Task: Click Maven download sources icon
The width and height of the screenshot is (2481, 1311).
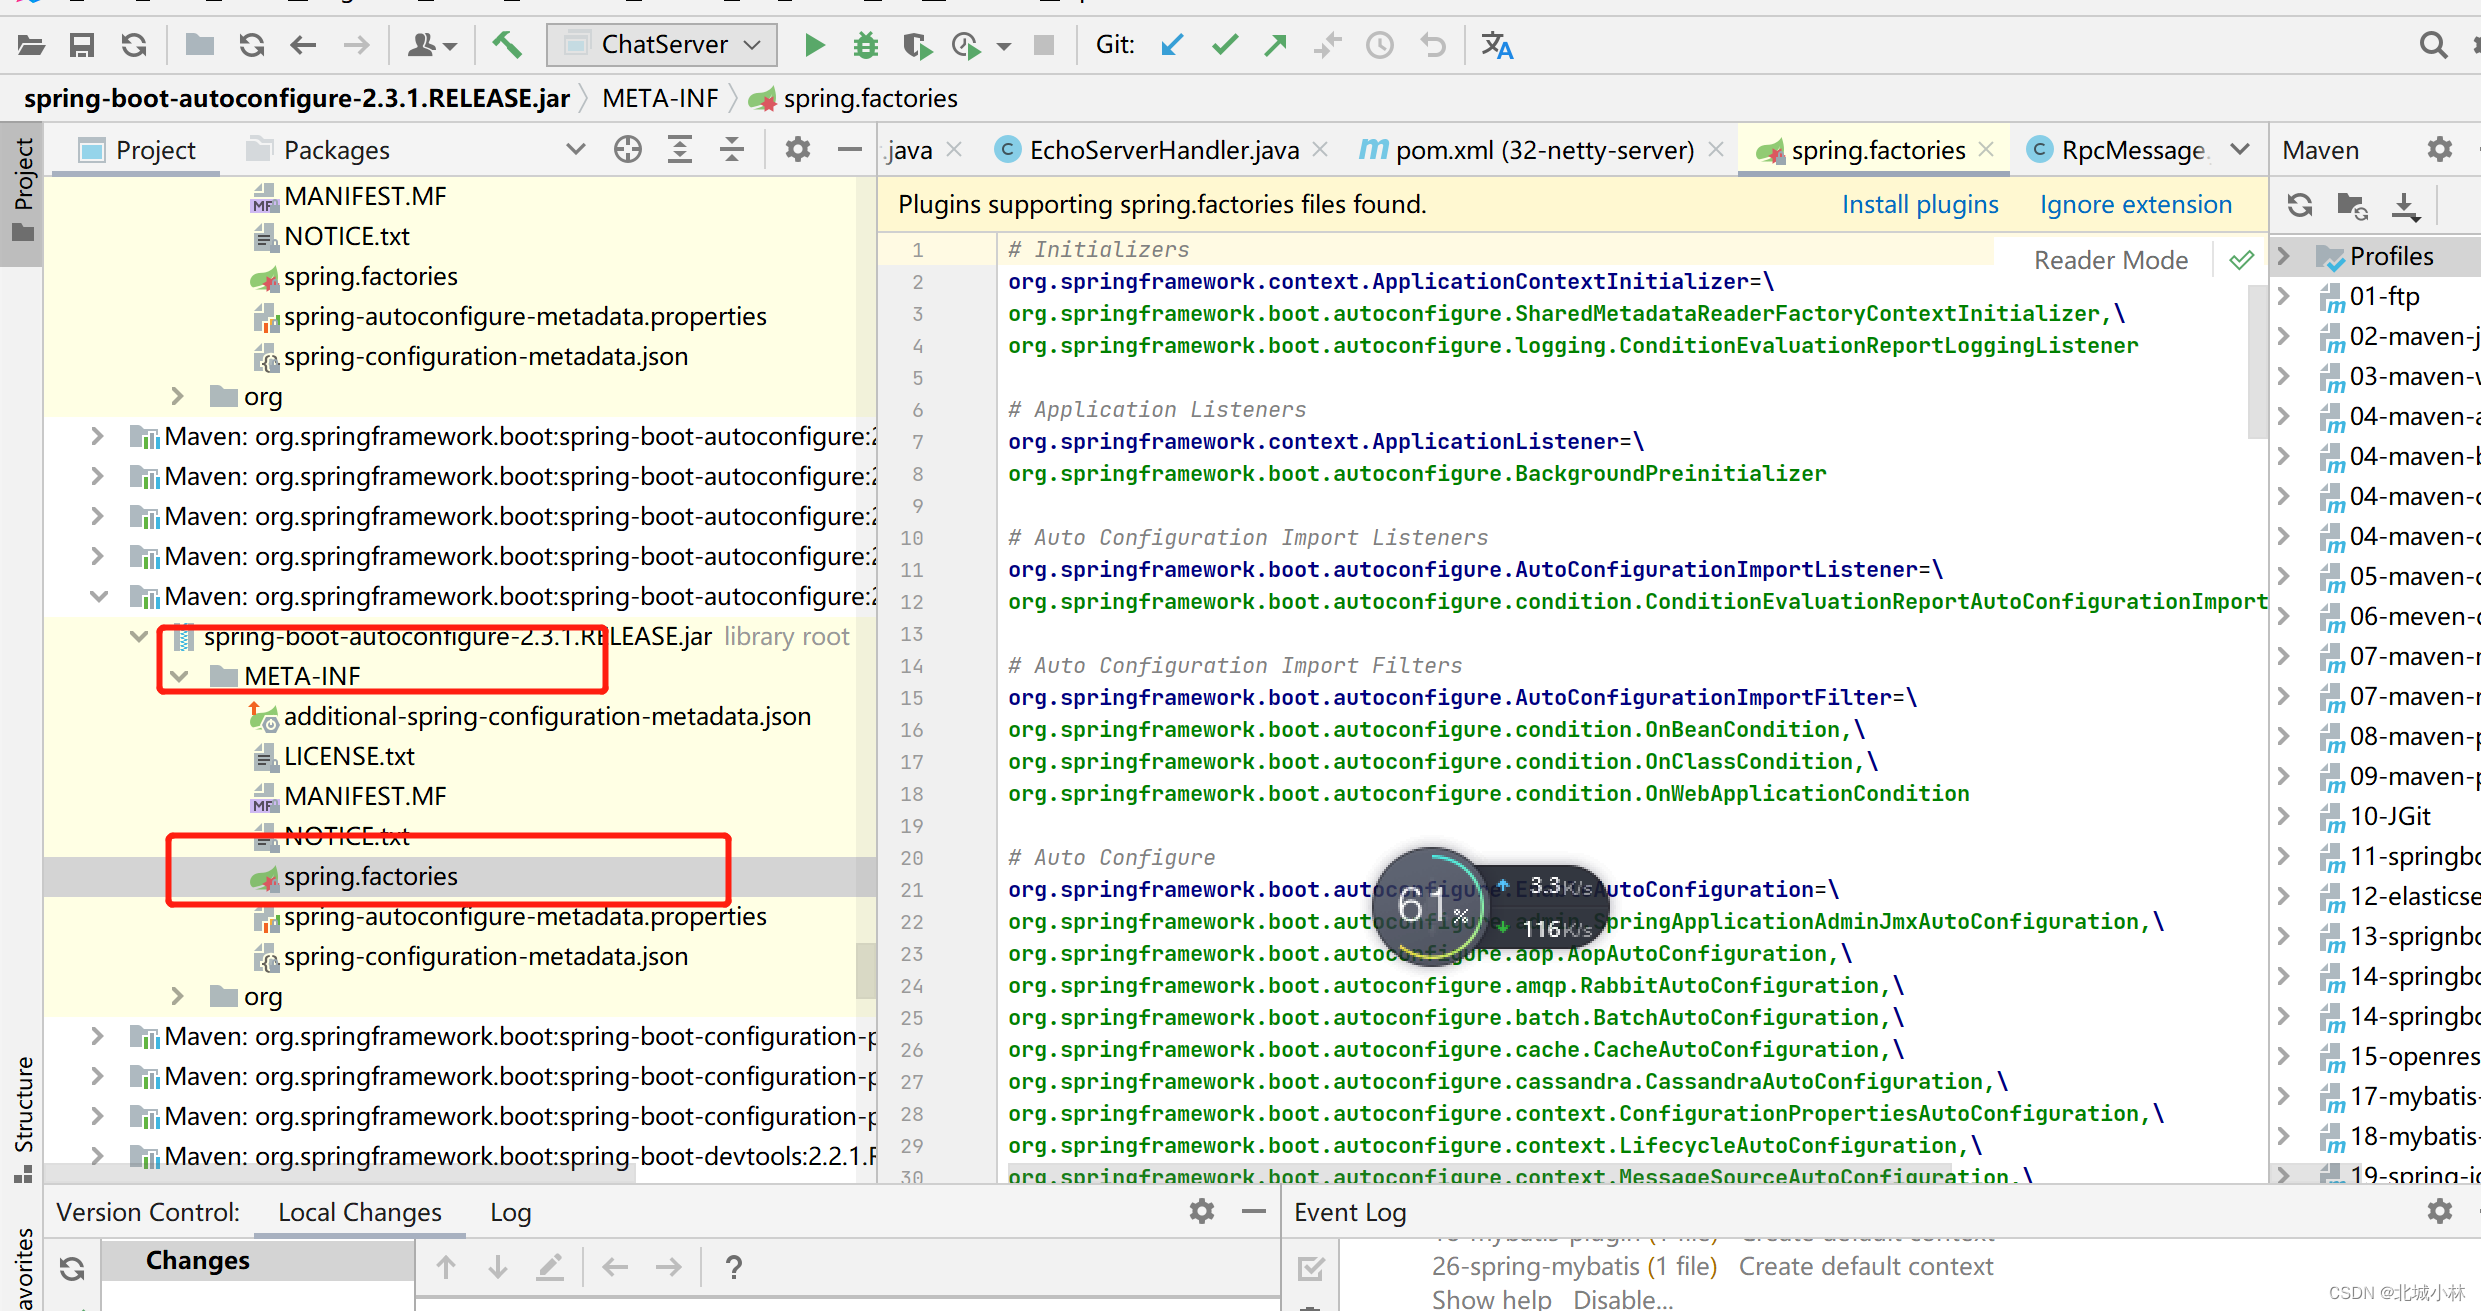Action: click(2405, 205)
